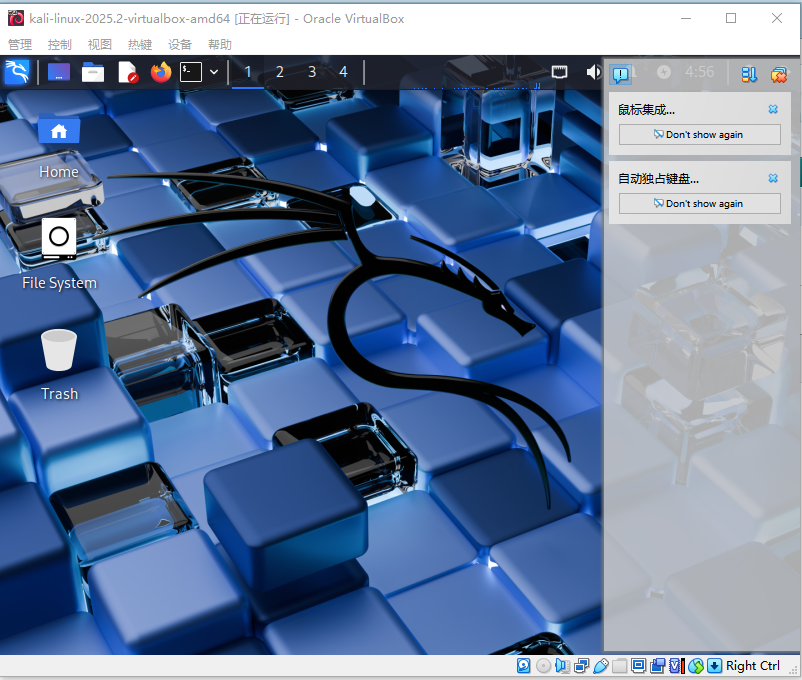Open the 帮助 menu

(220, 45)
